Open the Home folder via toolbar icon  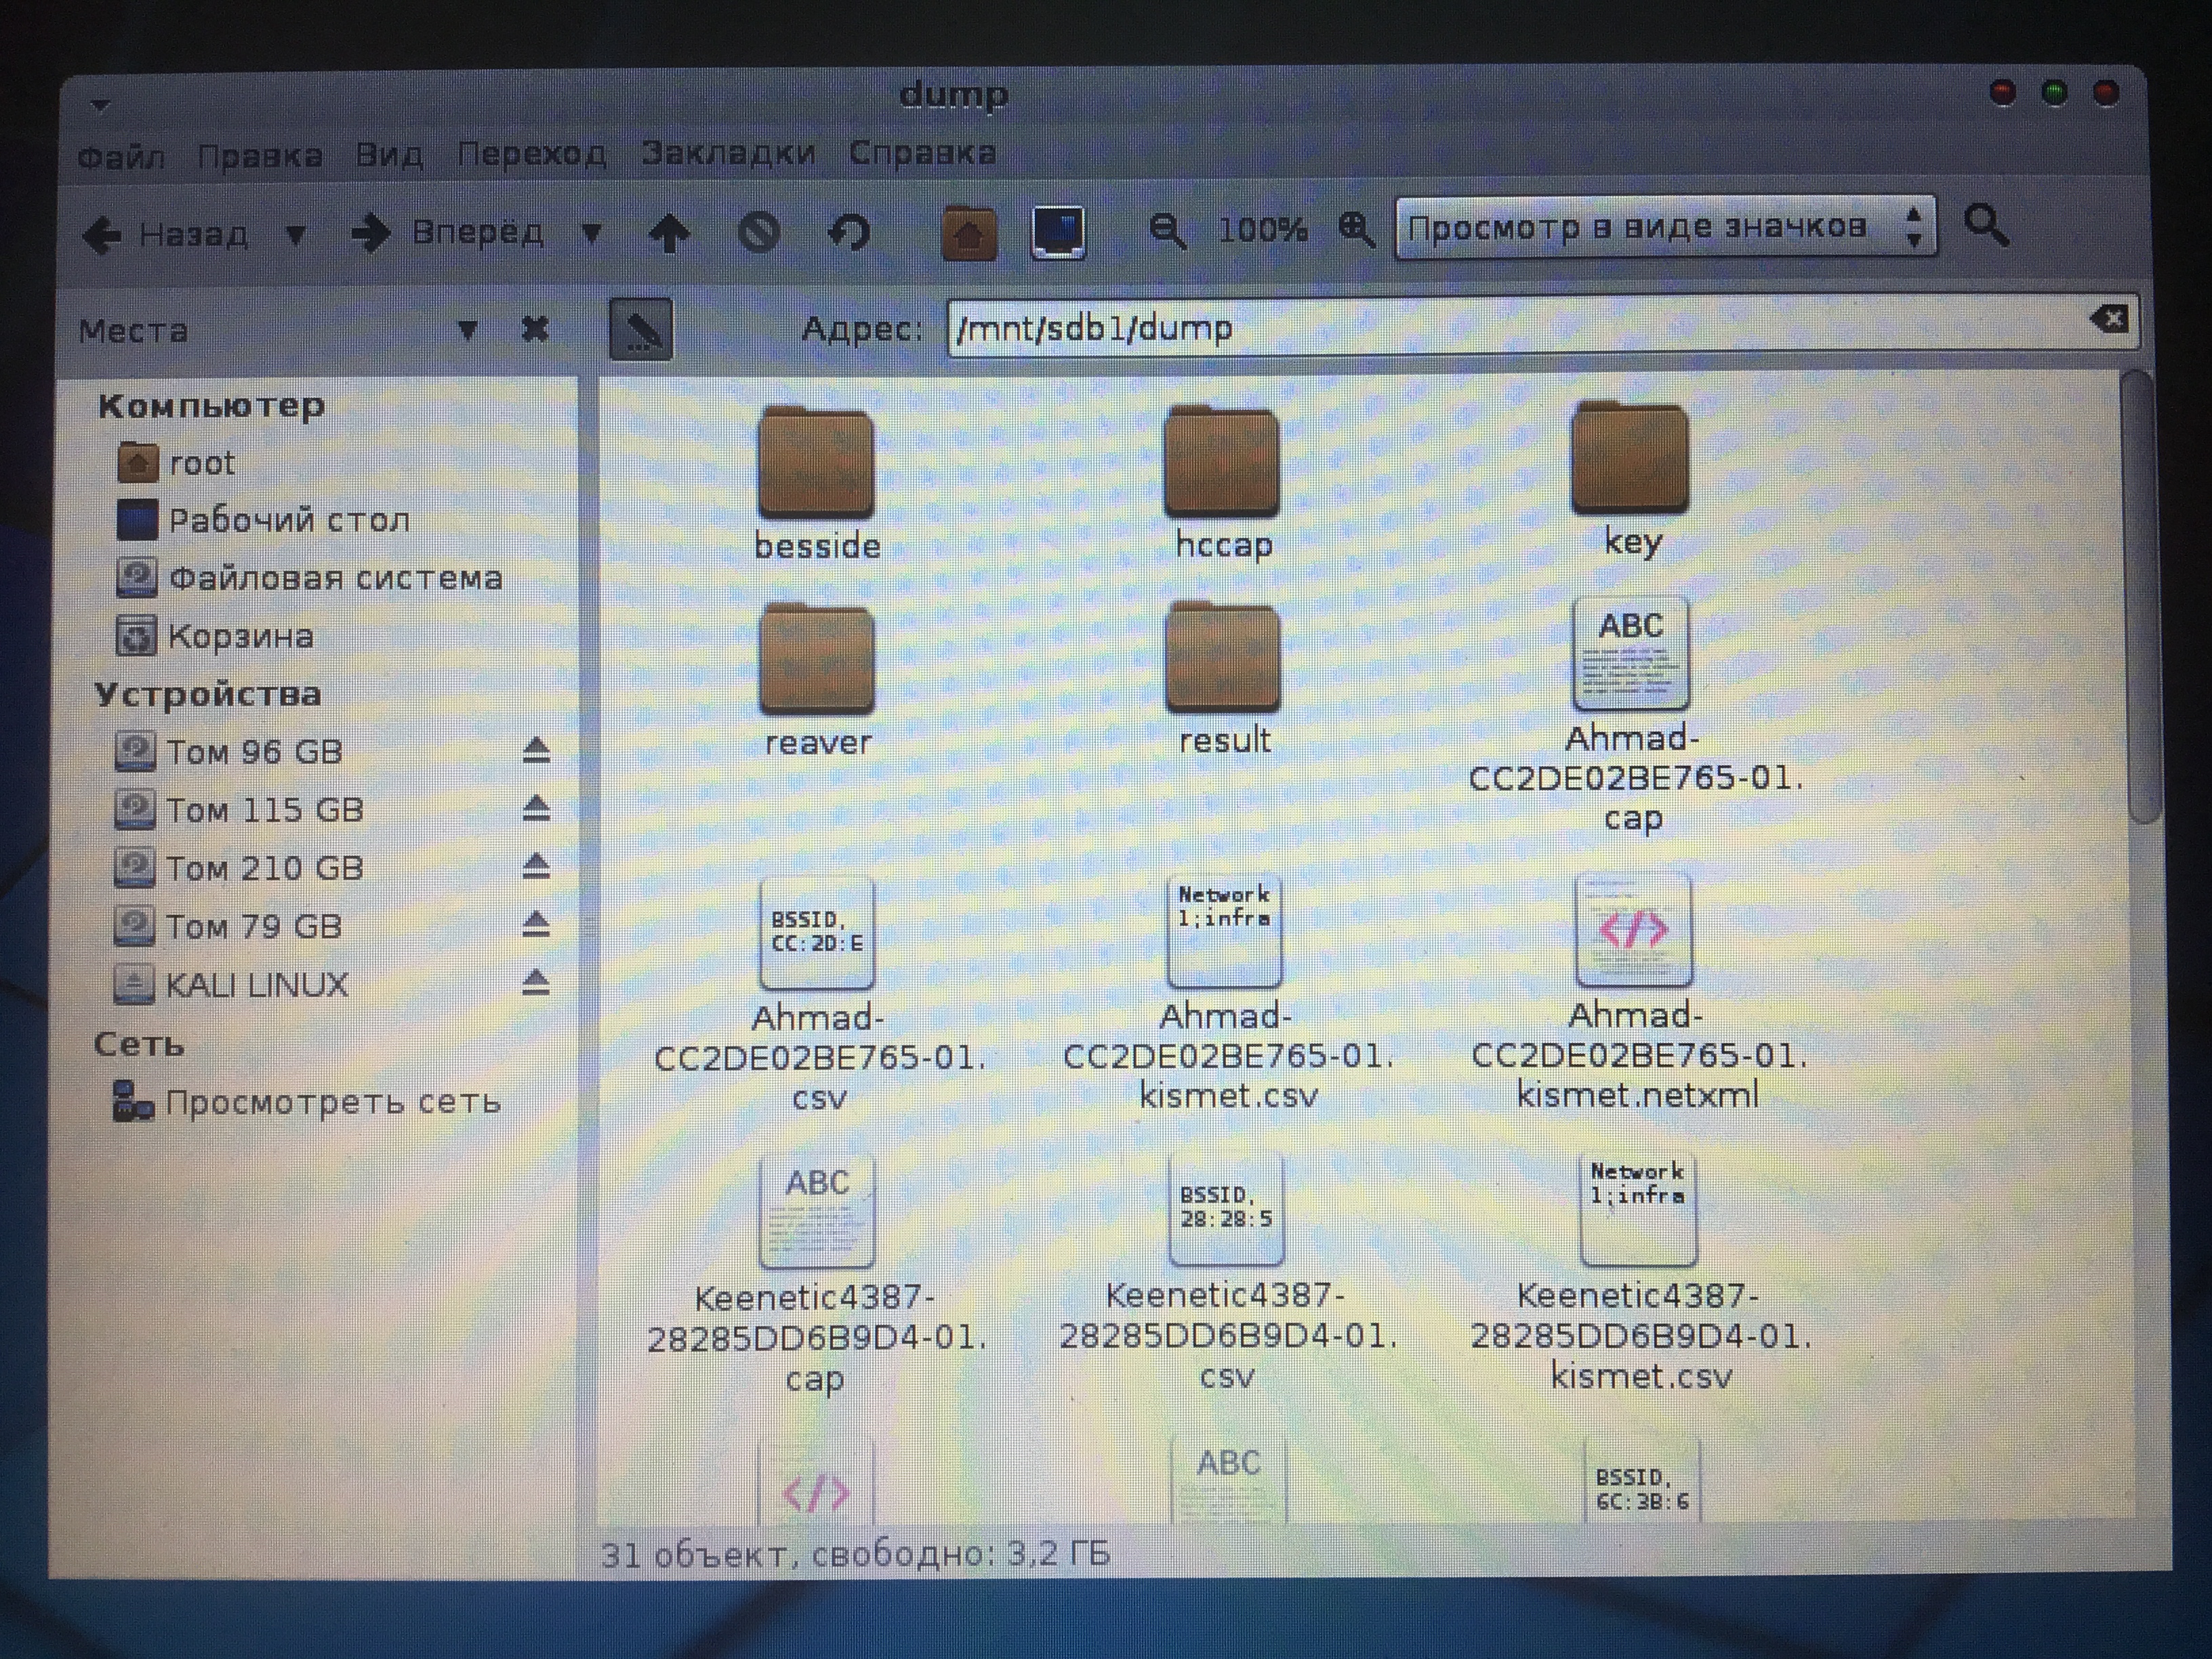pos(968,233)
